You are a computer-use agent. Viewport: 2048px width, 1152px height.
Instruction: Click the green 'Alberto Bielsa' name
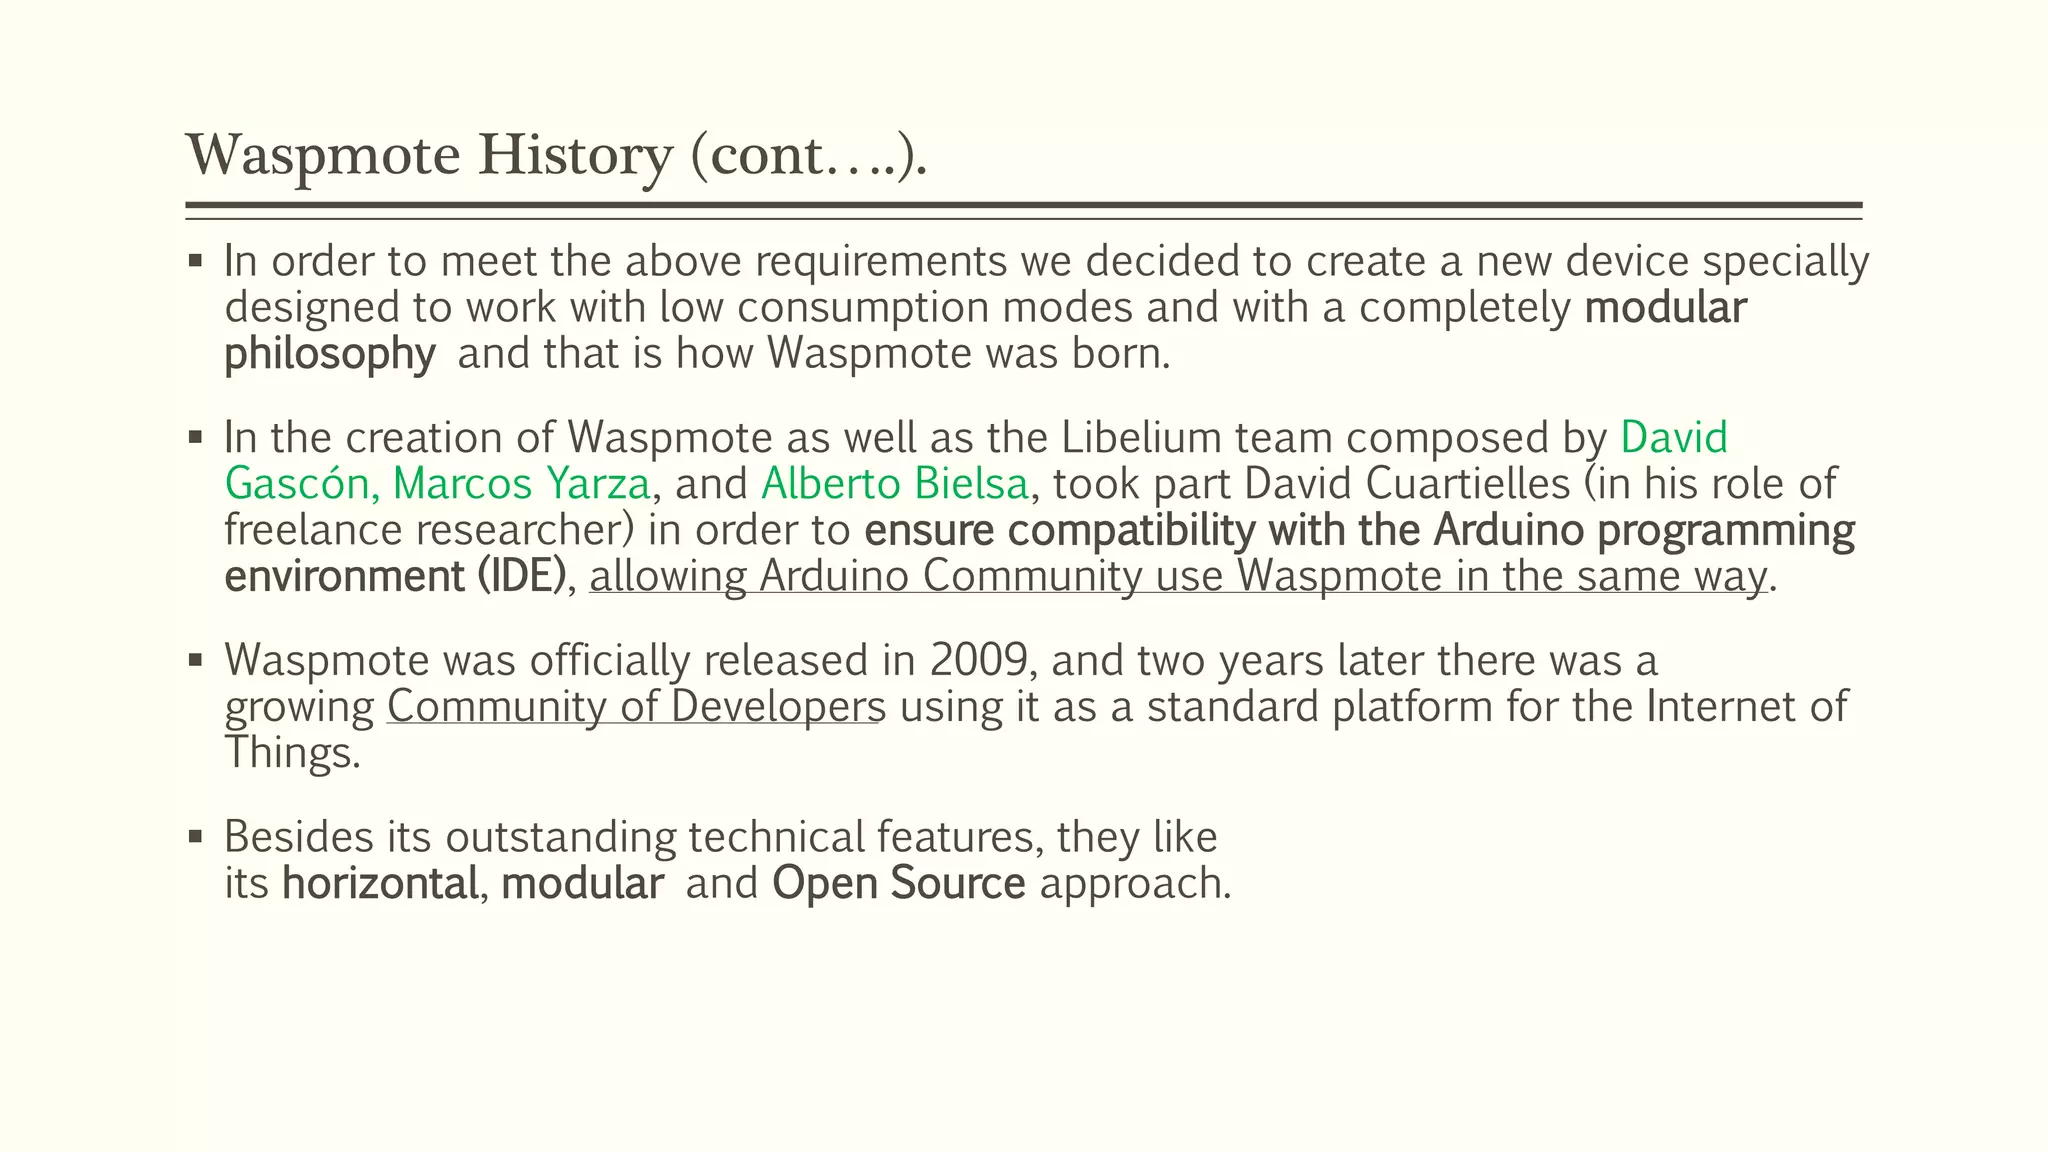tap(894, 484)
